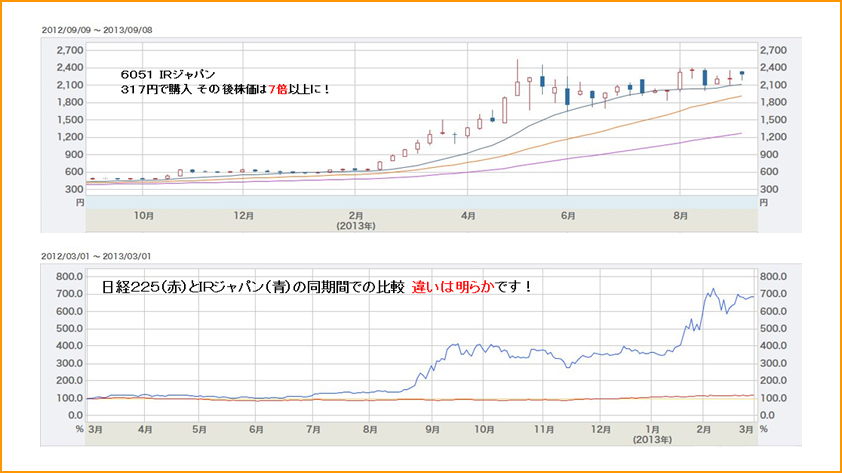The image size is (842, 473).
Task: Click 12月 on the top chart's time axis
Action: 244,215
